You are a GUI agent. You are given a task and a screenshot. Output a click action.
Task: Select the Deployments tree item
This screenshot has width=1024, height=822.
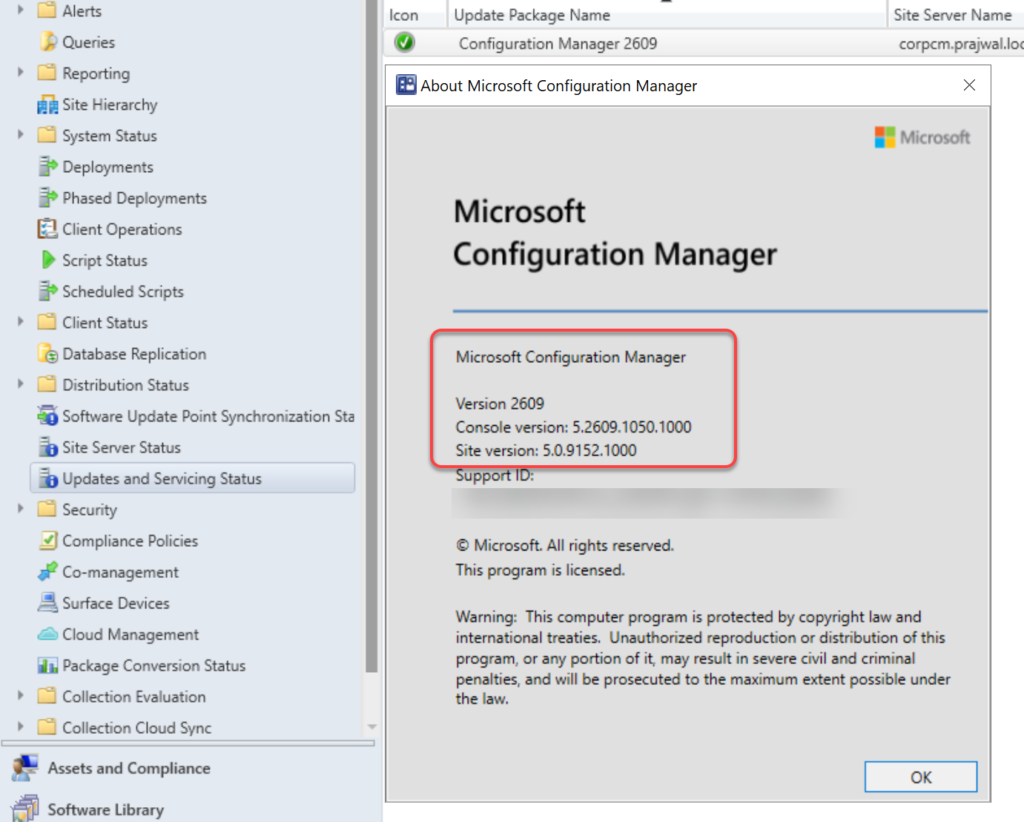click(108, 167)
